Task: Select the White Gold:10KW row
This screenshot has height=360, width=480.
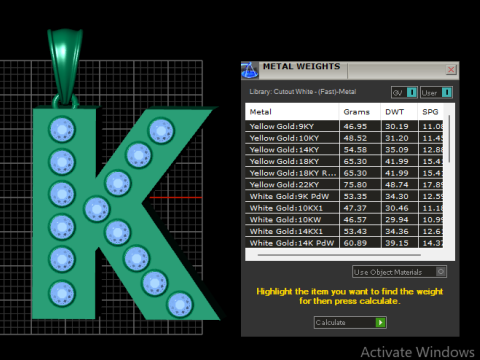Action: [344, 220]
